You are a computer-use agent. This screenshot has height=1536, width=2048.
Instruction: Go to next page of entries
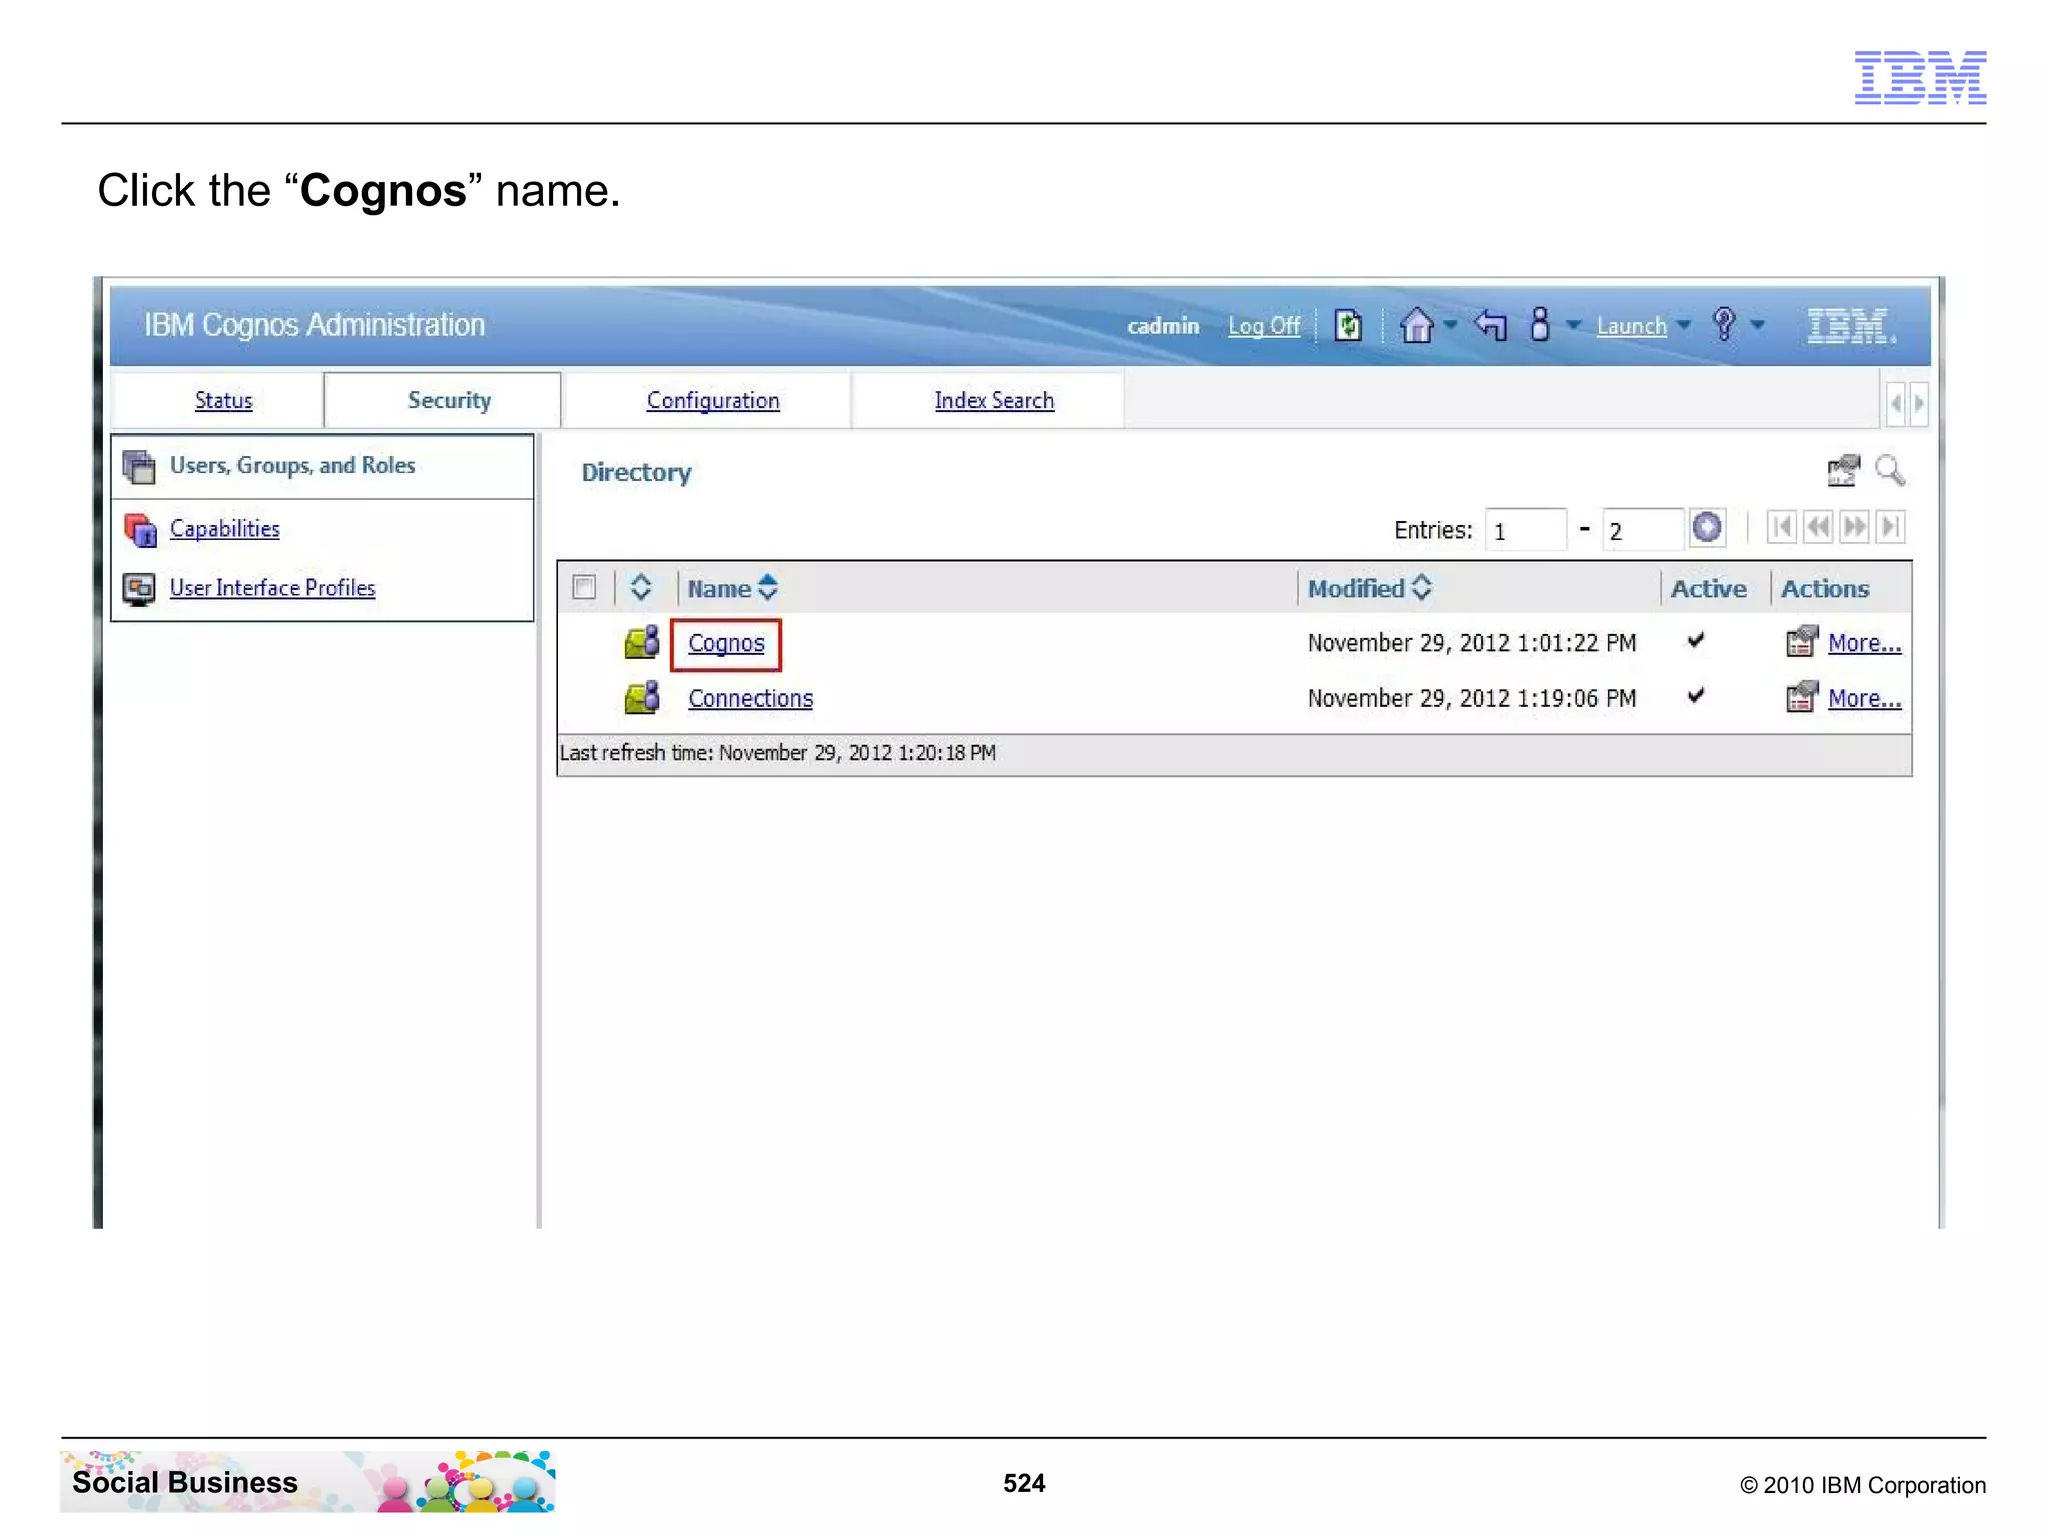1854,527
